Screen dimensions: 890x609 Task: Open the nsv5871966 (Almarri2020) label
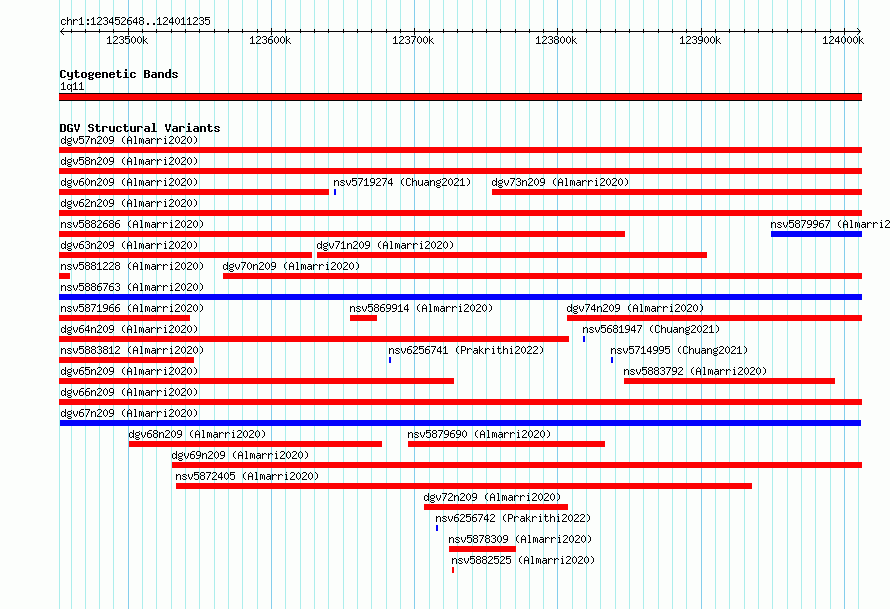pyautogui.click(x=132, y=308)
